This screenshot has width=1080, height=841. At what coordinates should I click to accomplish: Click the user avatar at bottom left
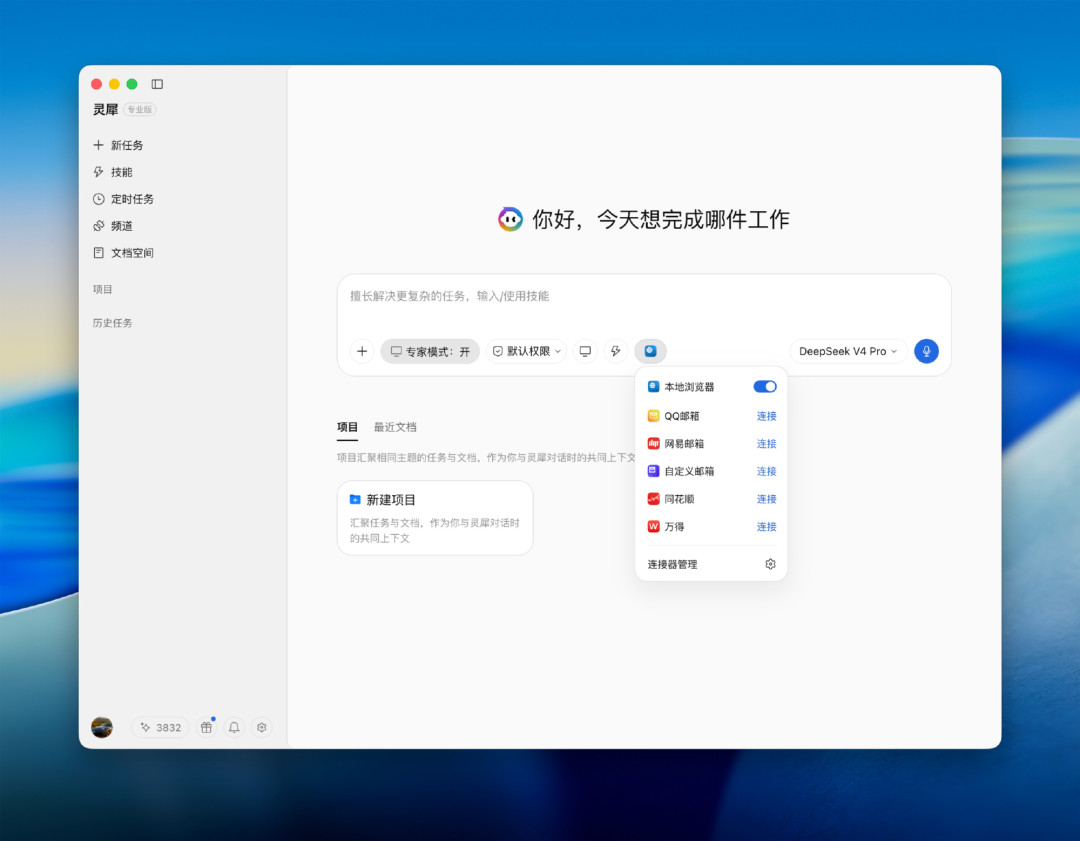(x=102, y=727)
